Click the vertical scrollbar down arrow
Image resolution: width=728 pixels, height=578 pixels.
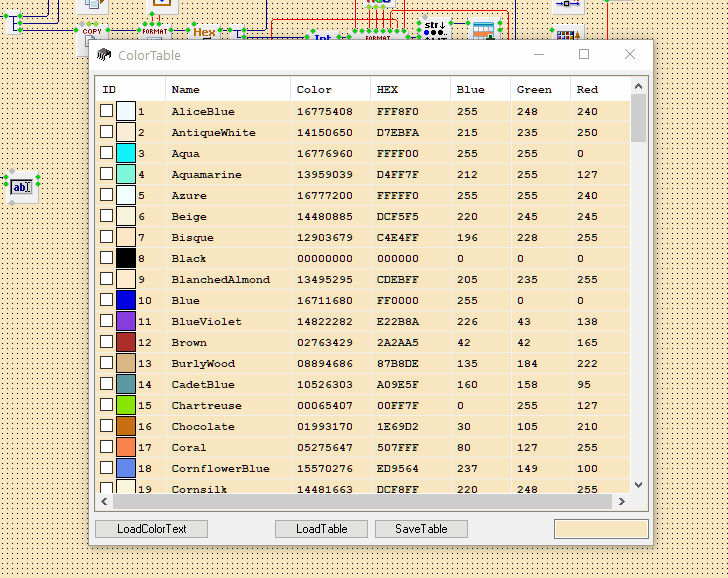pos(638,485)
